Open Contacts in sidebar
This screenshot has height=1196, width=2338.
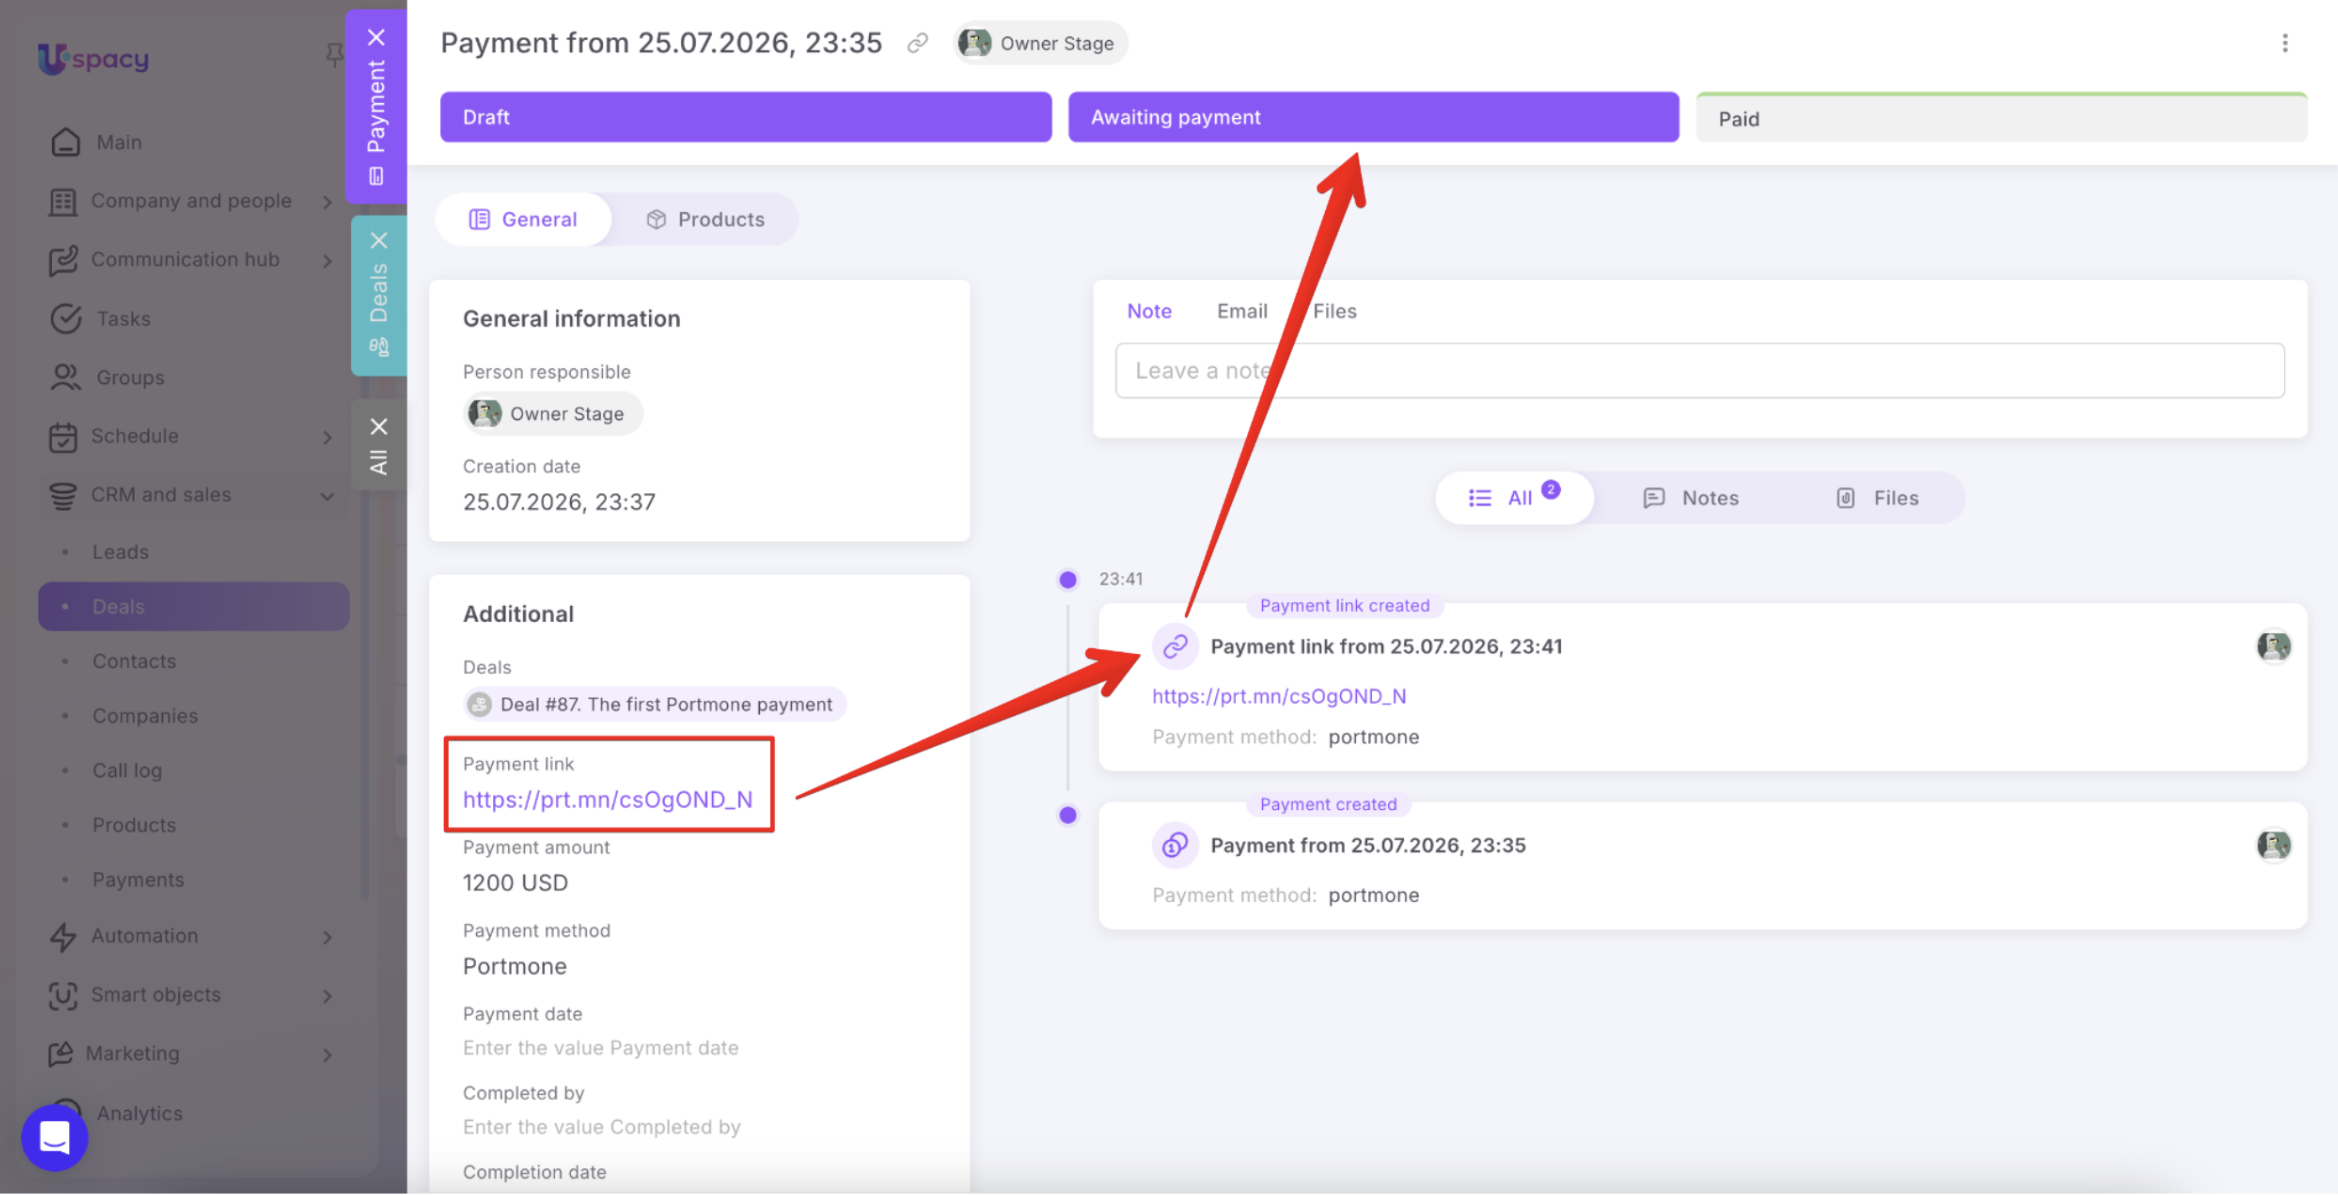(x=134, y=662)
